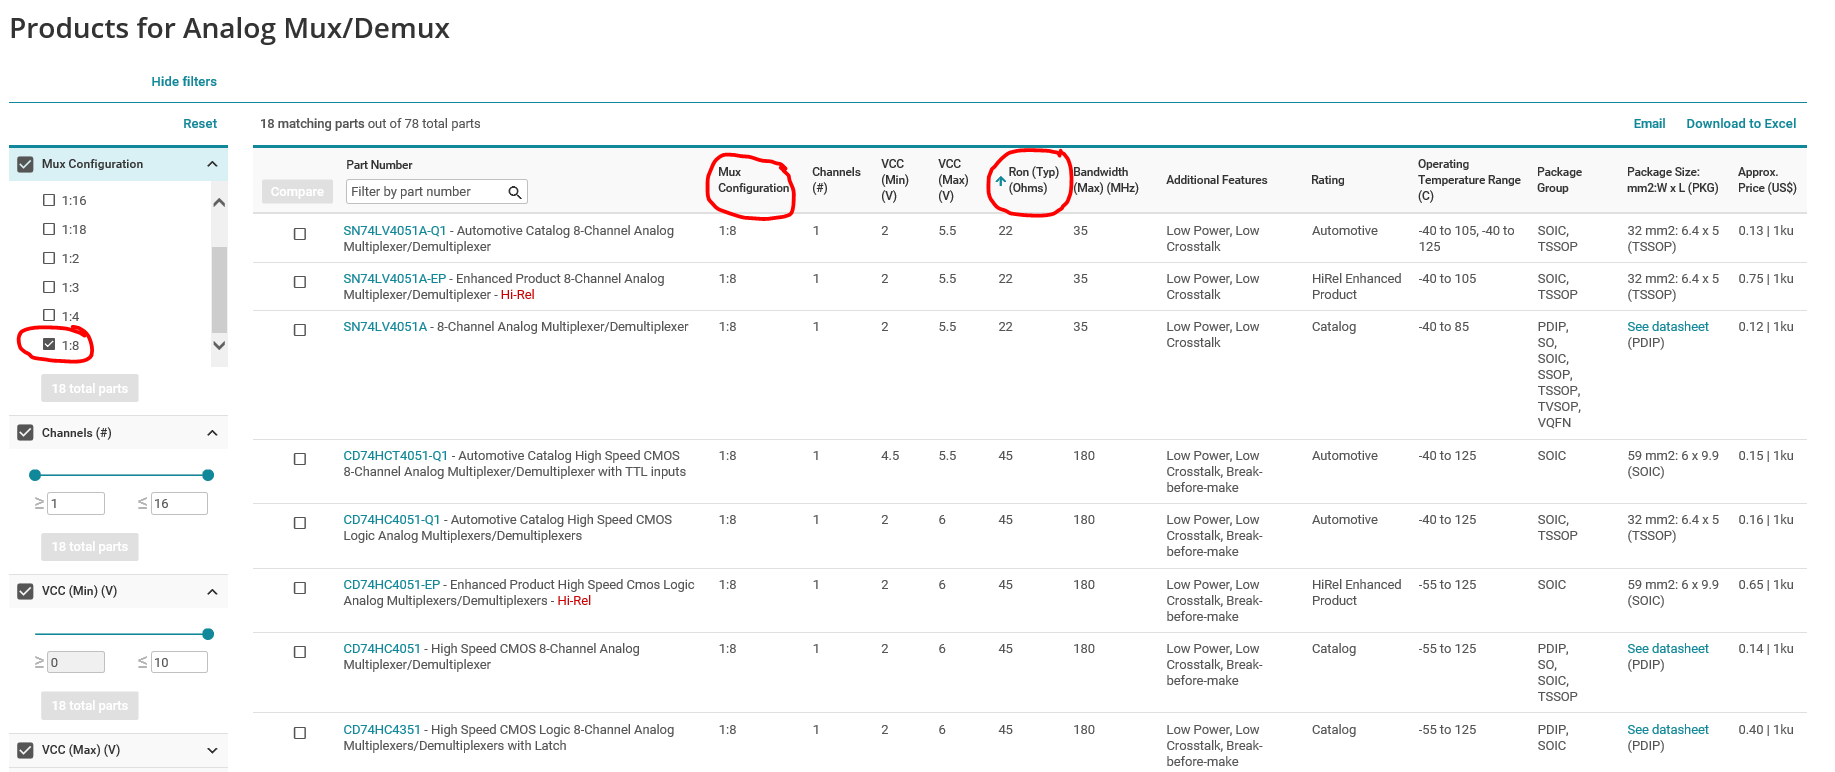Click Download to Excel link
Image resolution: width=1835 pixels, height=772 pixels.
coord(1741,124)
